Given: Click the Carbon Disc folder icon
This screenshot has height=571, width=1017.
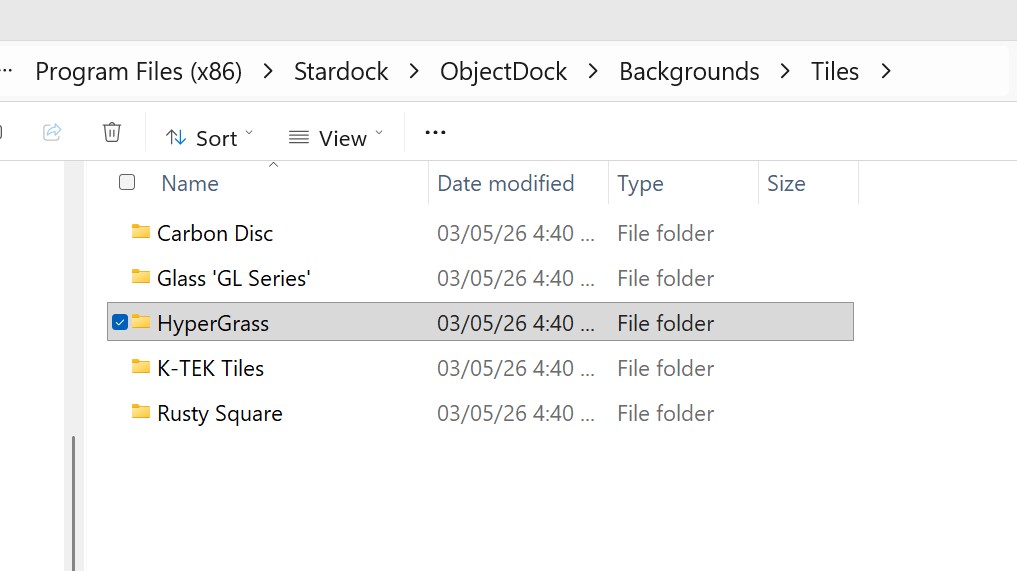Looking at the screenshot, I should tap(141, 233).
